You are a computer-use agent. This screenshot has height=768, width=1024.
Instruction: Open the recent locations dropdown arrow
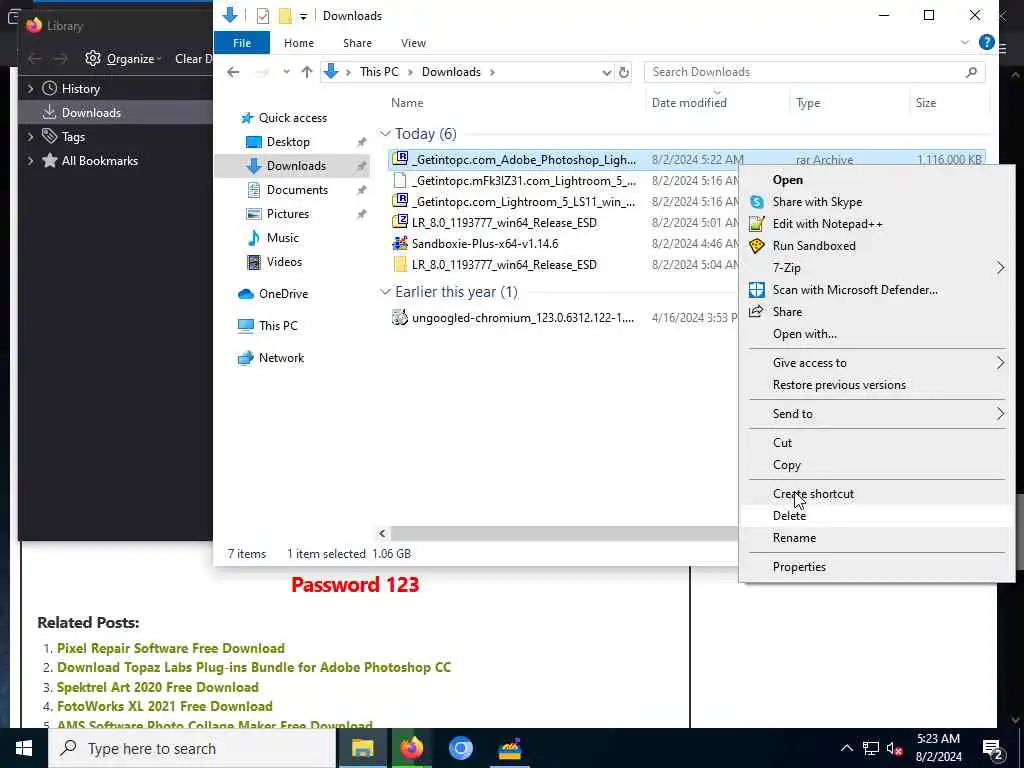(x=286, y=72)
